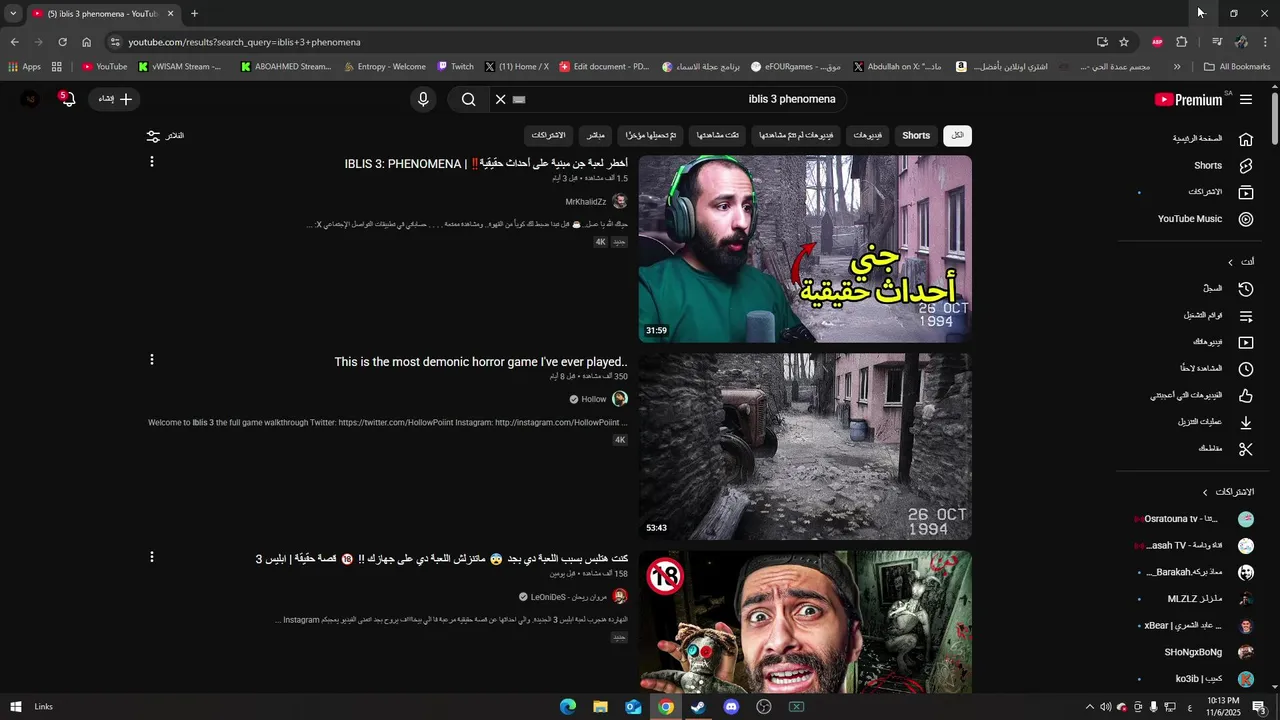Open the Chrome extensions puzzle icon
Image resolution: width=1280 pixels, height=720 pixels.
click(1182, 42)
